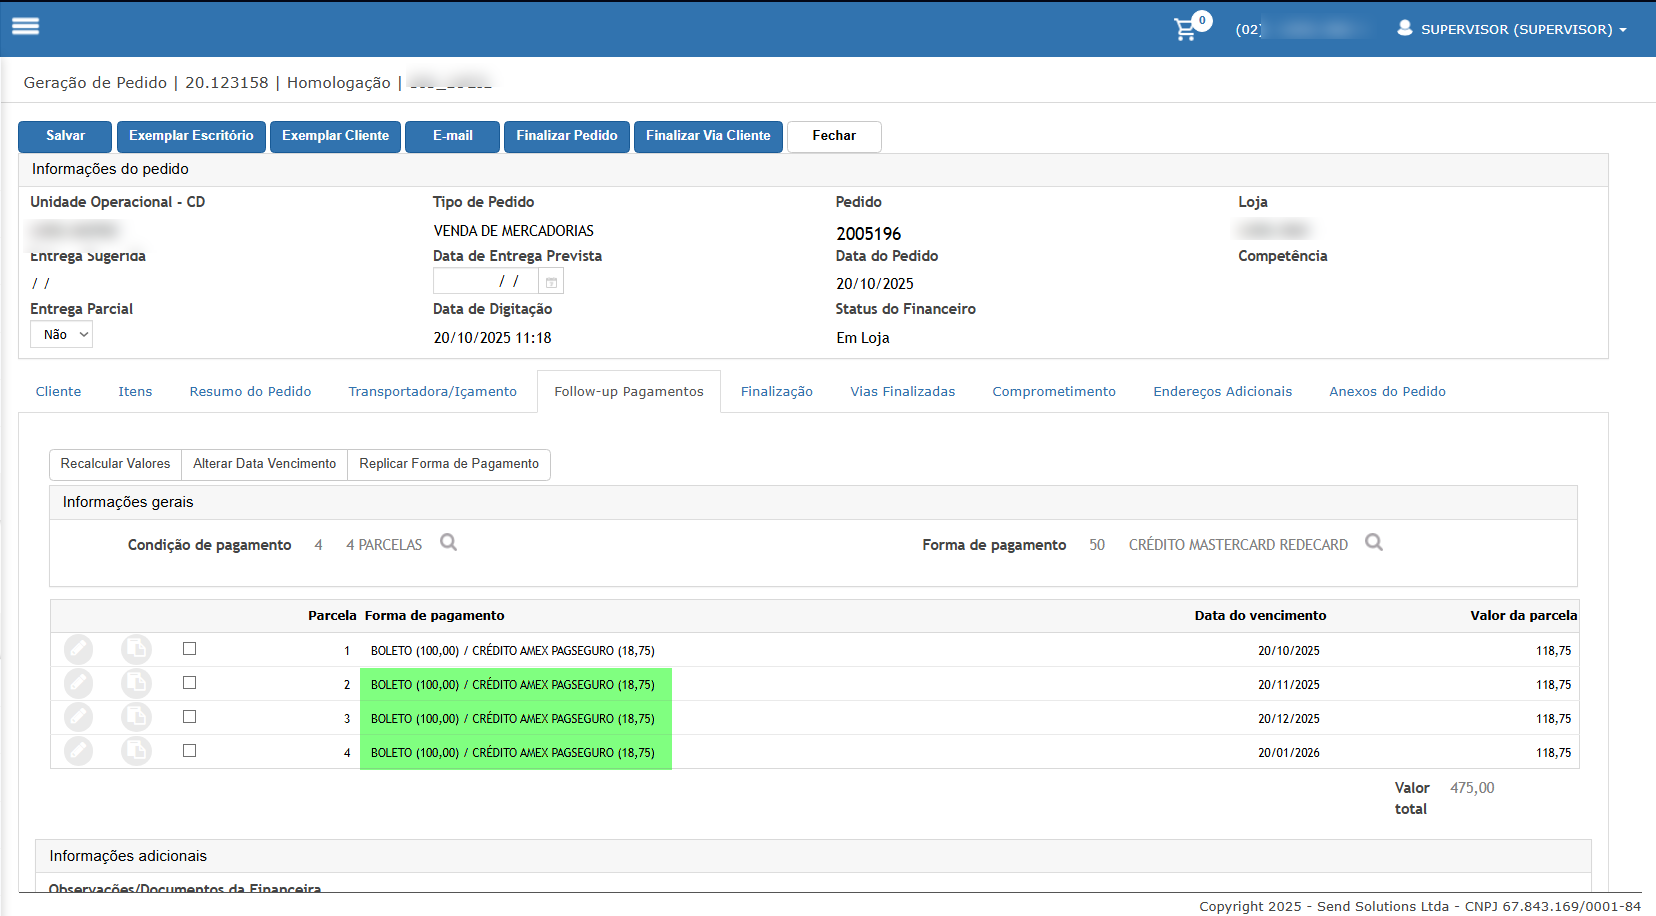Viewport: 1656px width, 916px height.
Task: Search Condição de pagamento with magnifier icon
Action: 448,543
